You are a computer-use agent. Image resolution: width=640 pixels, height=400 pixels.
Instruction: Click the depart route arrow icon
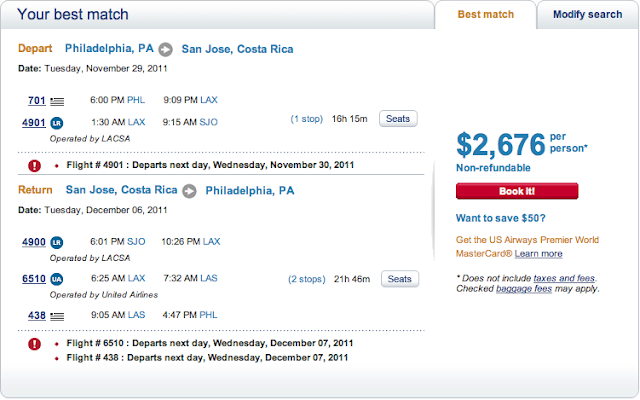pyautogui.click(x=165, y=48)
